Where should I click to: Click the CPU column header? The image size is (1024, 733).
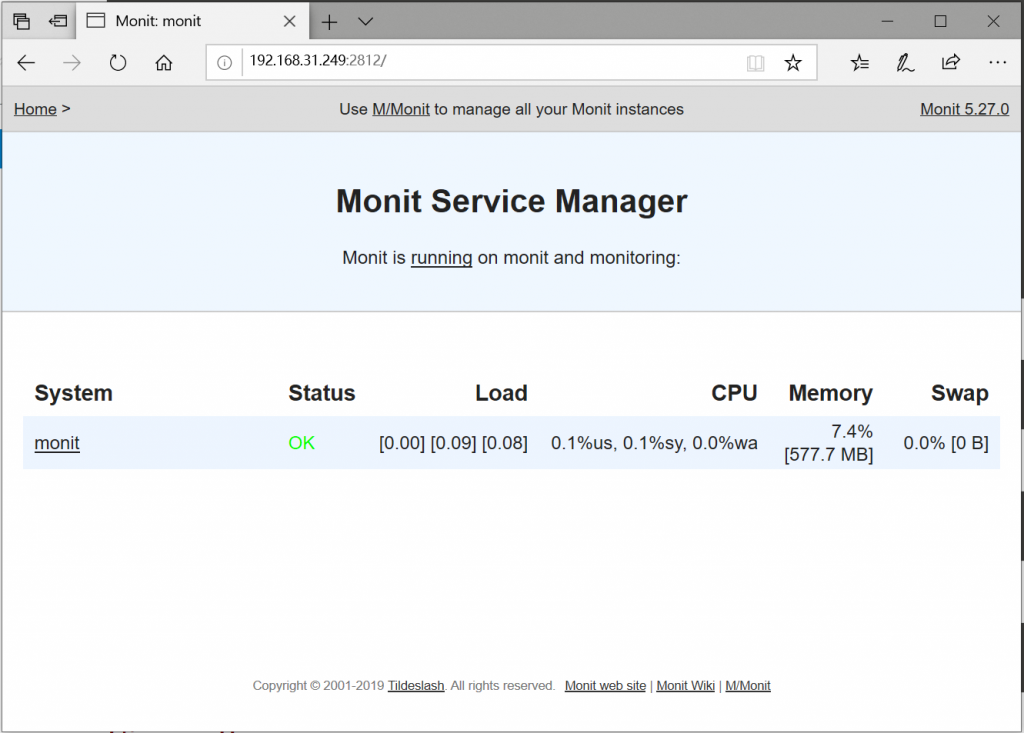[x=735, y=393]
